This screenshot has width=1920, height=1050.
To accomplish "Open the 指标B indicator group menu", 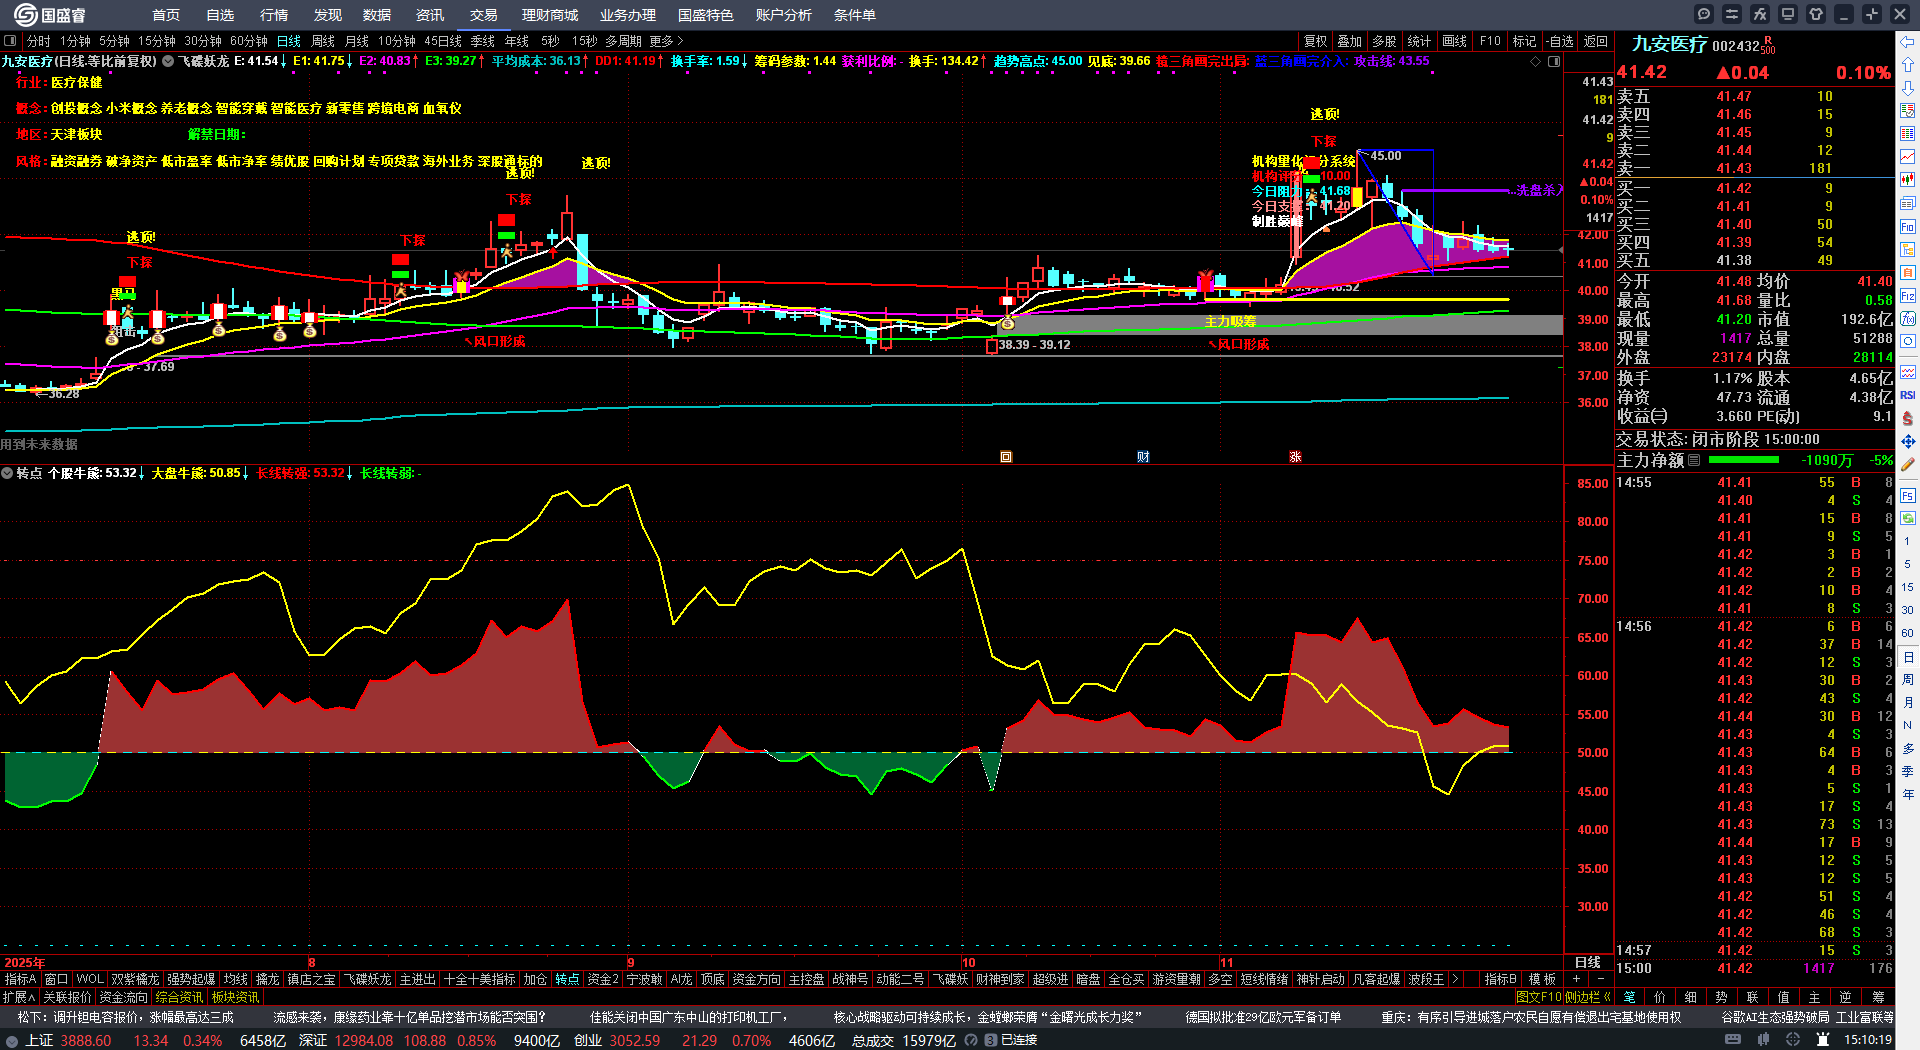I will (1501, 979).
